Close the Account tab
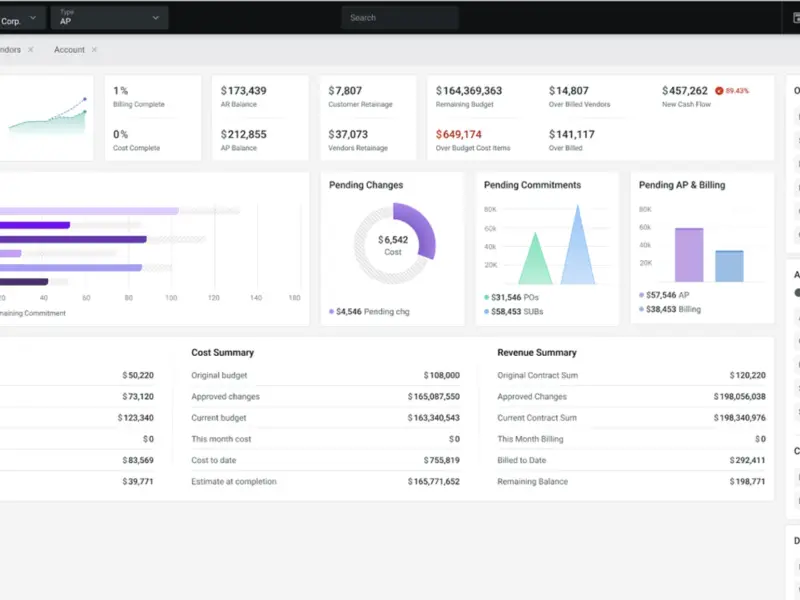 (x=94, y=49)
